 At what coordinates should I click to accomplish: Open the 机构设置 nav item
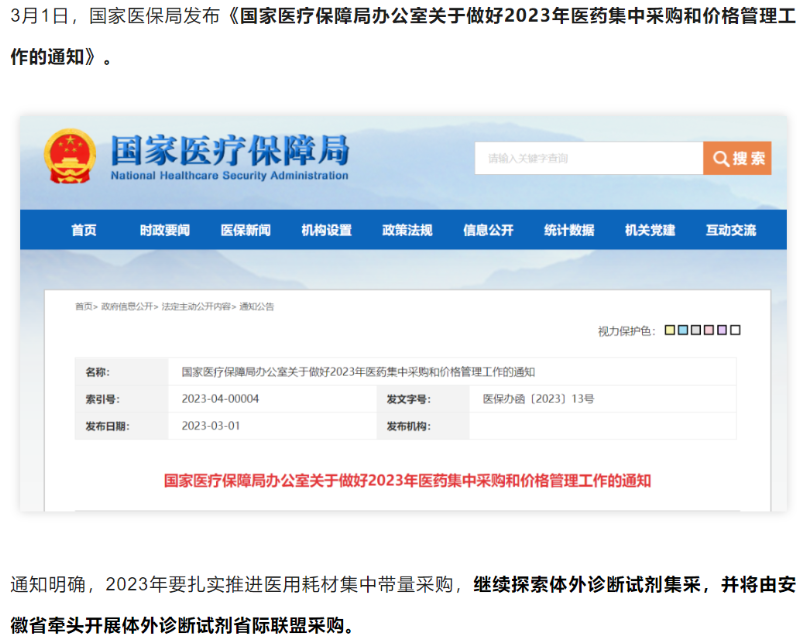click(x=326, y=230)
